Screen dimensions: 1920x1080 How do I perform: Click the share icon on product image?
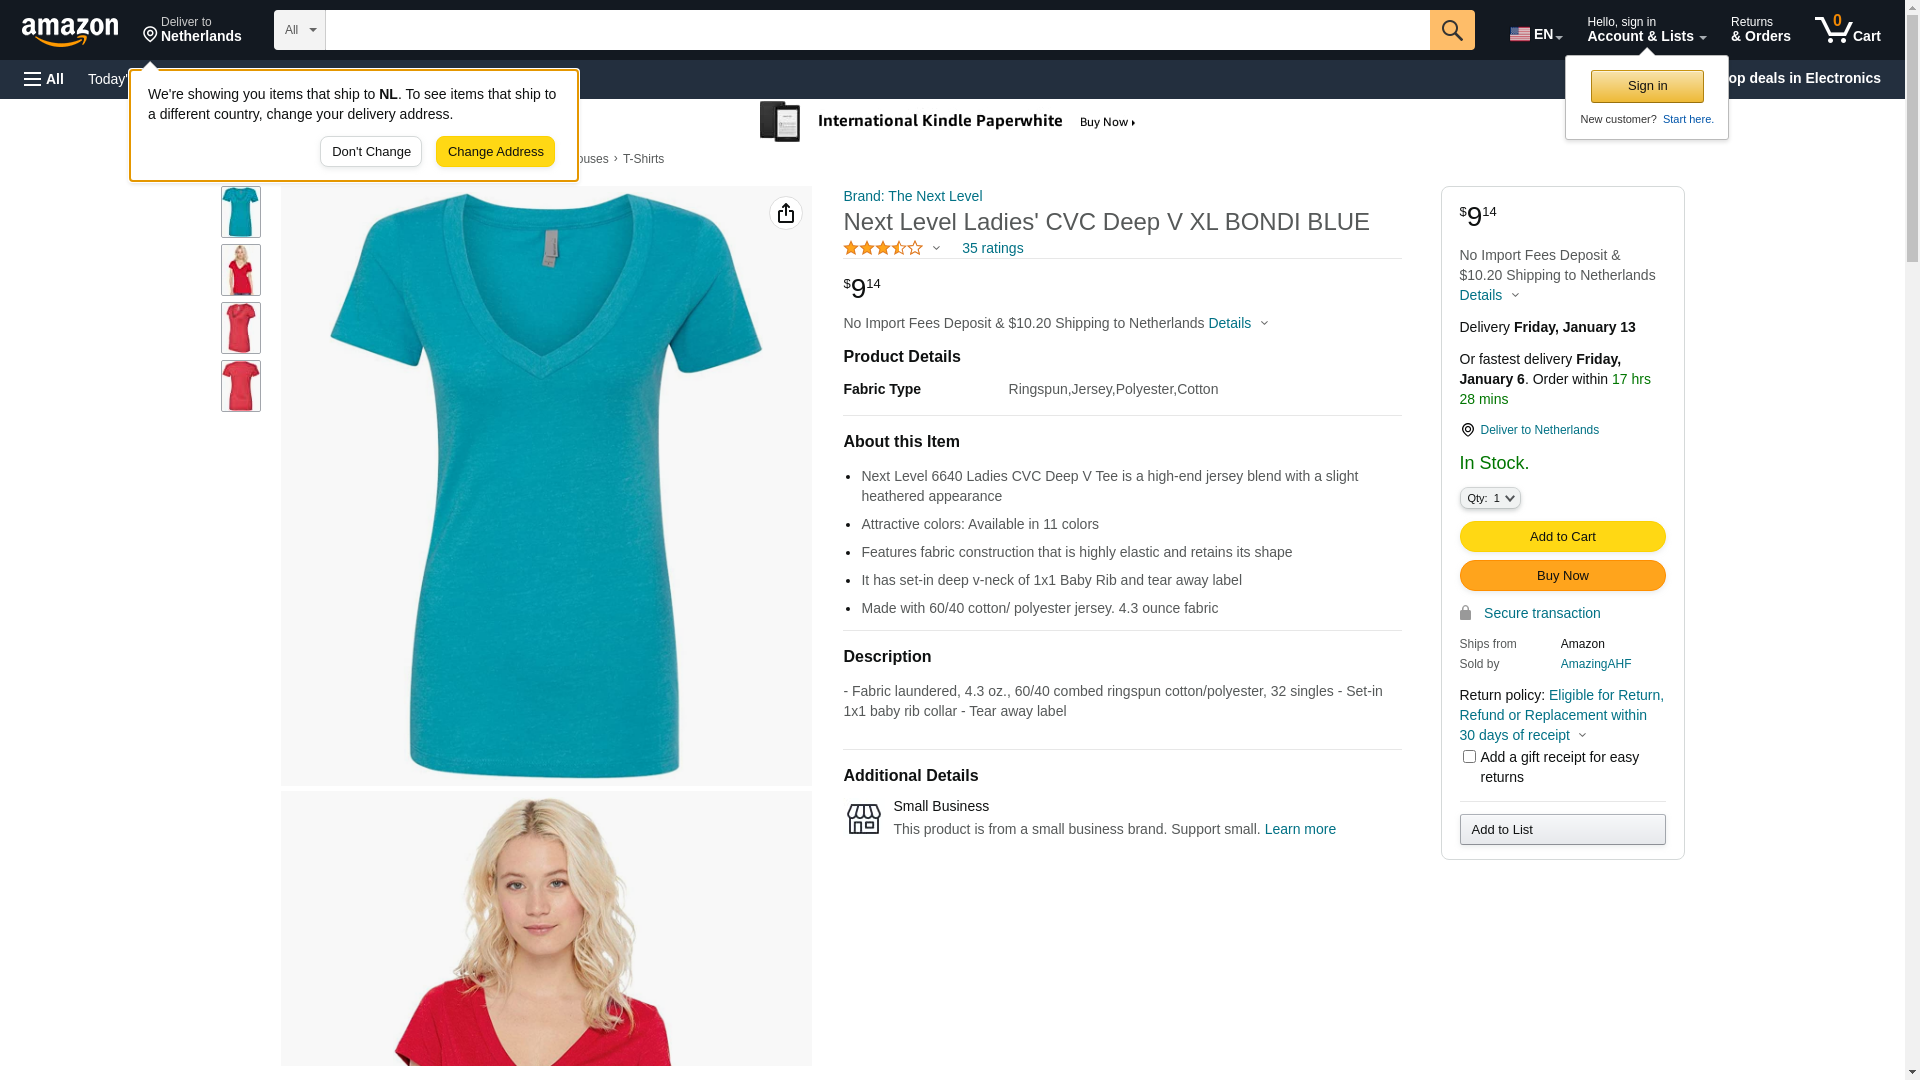pos(785,213)
